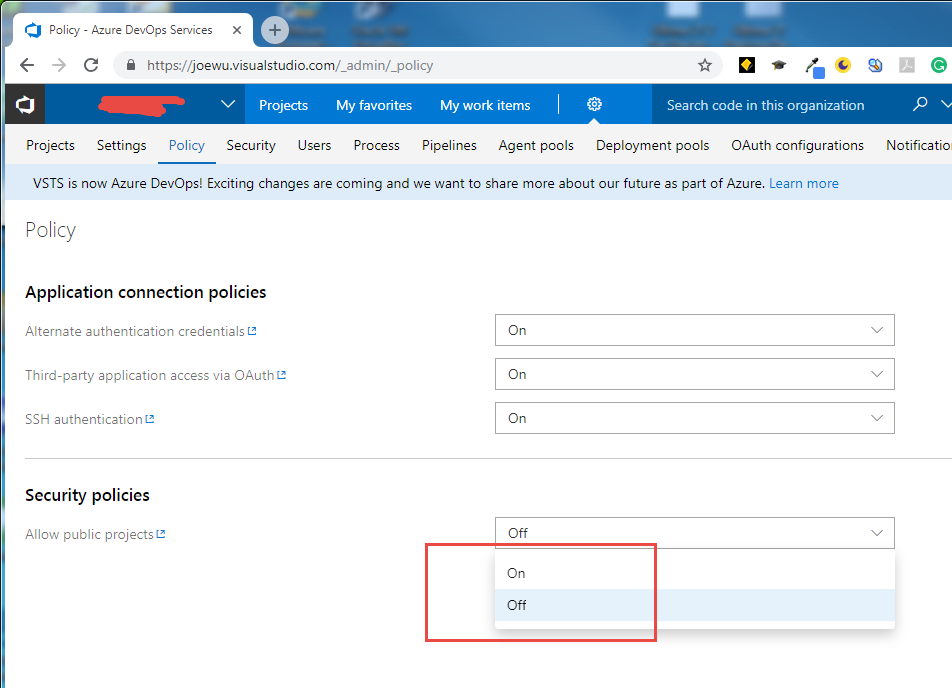Follow the Learn more link in banner
The width and height of the screenshot is (952, 688).
pos(804,183)
